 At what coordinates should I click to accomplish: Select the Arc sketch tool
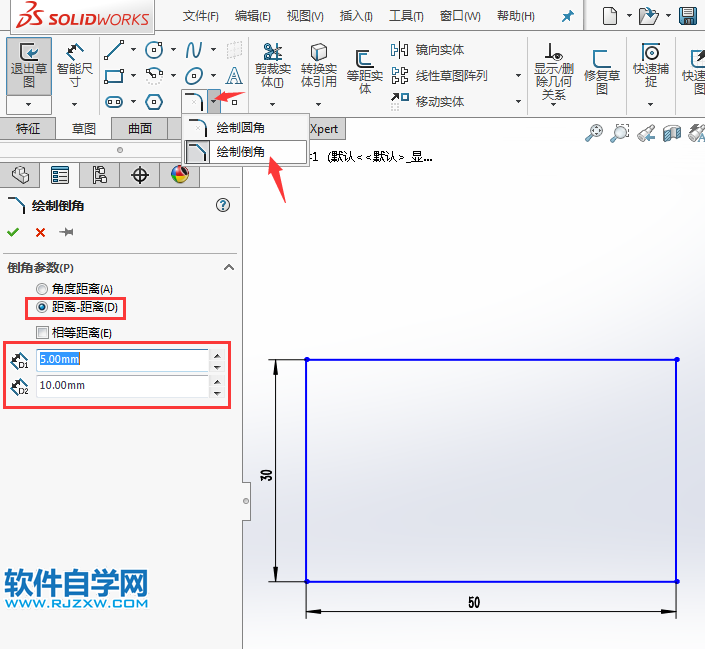click(x=154, y=76)
